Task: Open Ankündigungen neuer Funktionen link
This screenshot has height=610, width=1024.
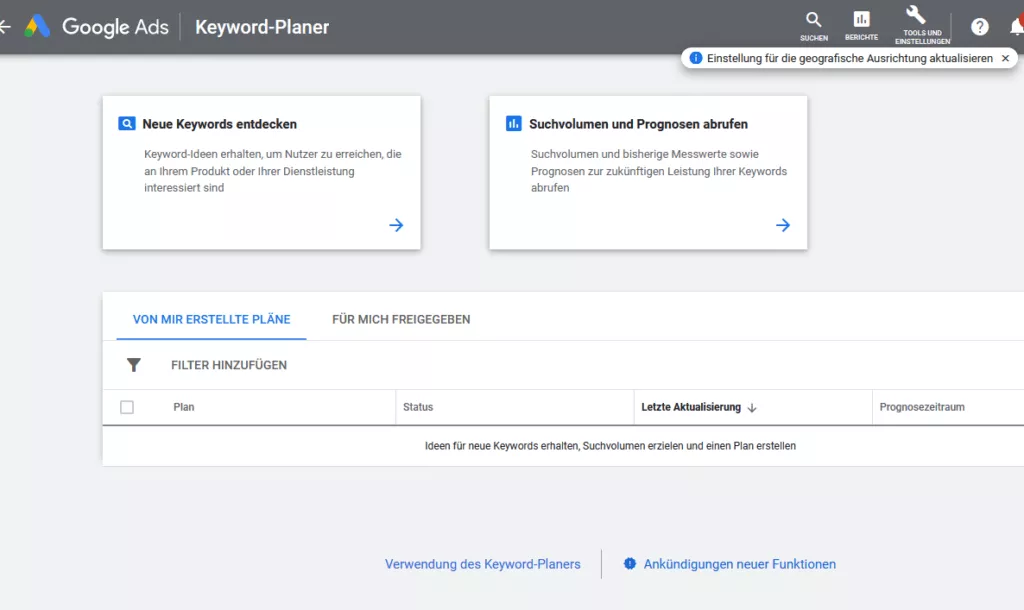Action: (x=739, y=564)
